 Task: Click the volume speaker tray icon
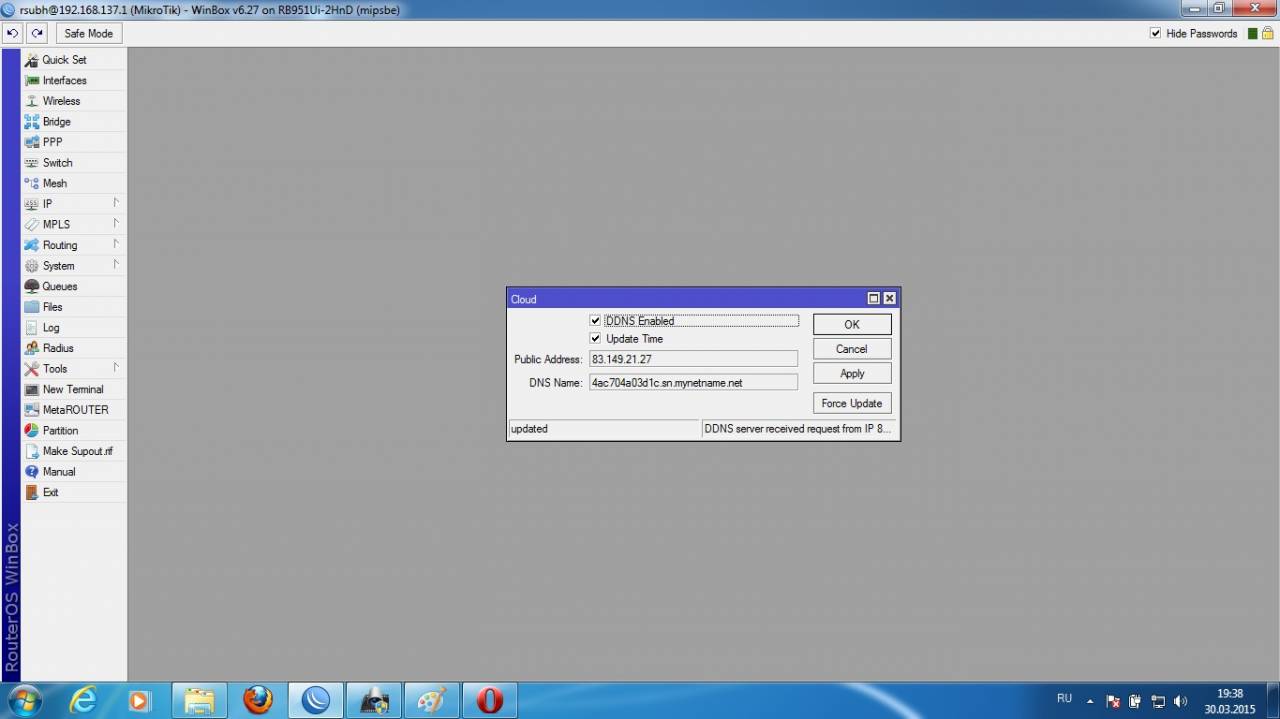pos(1180,701)
